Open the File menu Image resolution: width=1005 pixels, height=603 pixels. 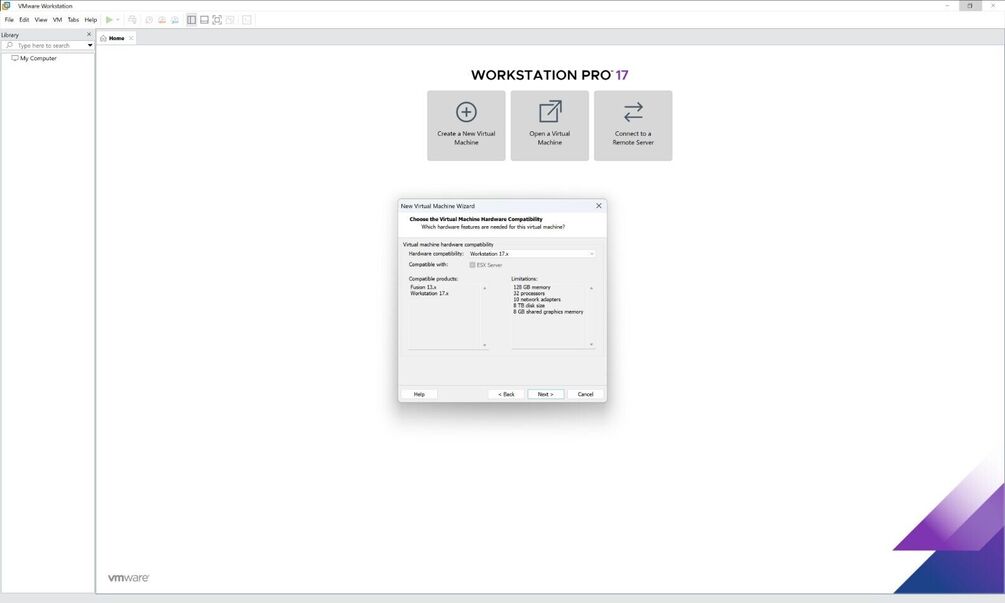9,20
